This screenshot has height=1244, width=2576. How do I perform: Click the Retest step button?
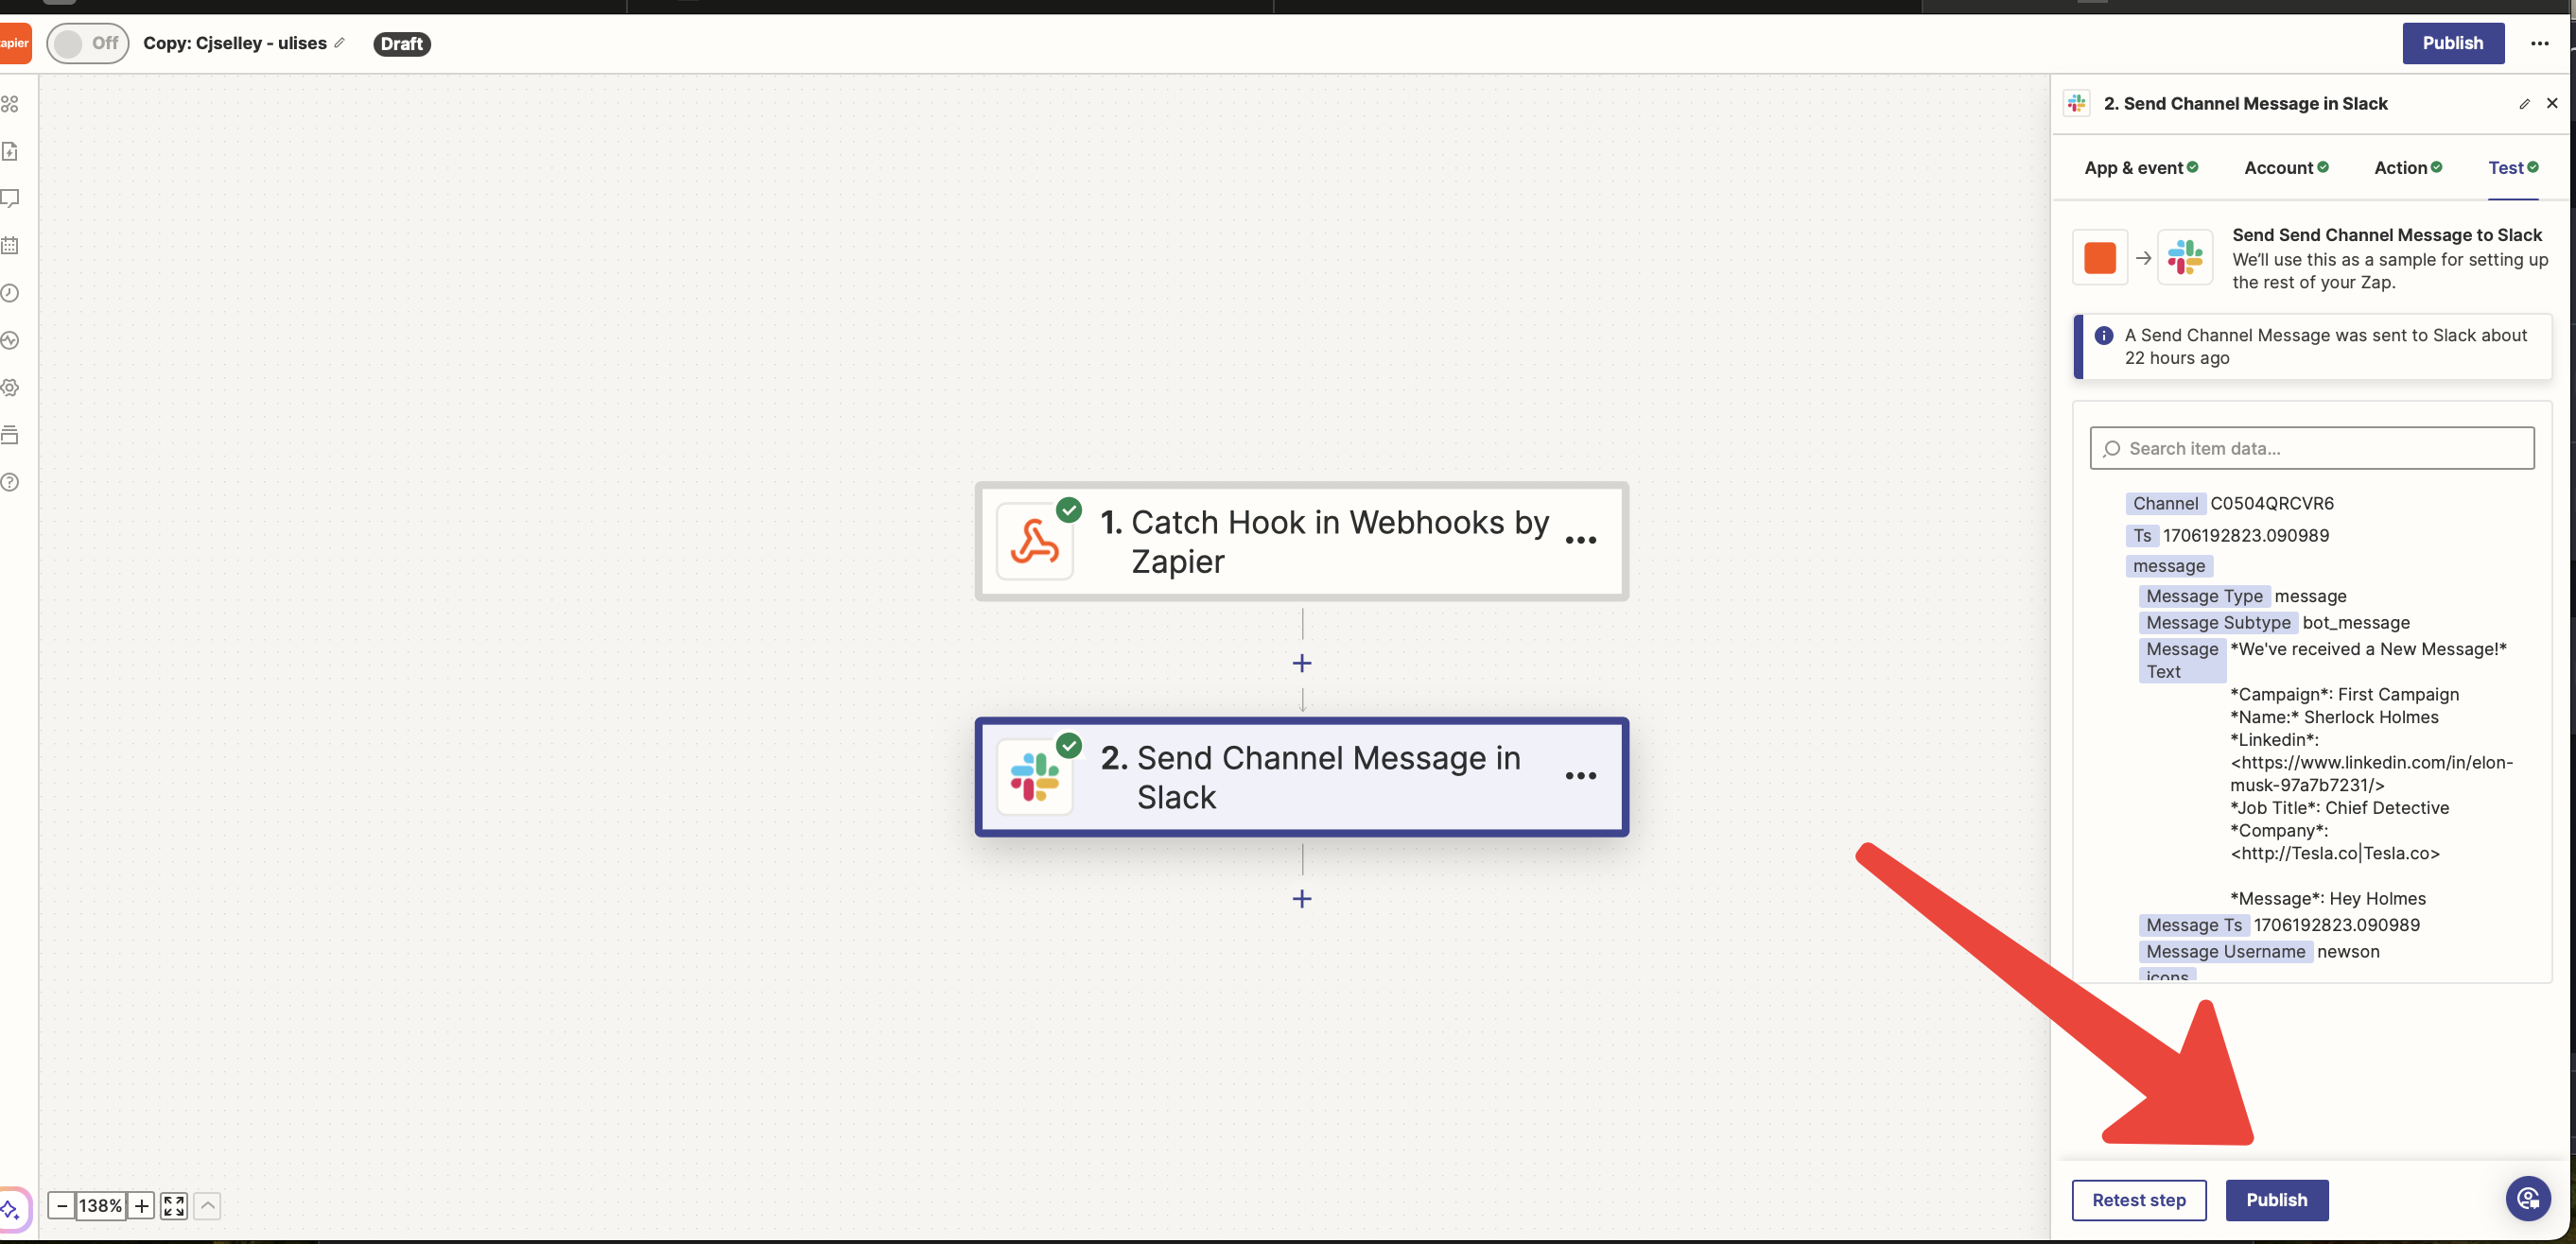(2138, 1199)
